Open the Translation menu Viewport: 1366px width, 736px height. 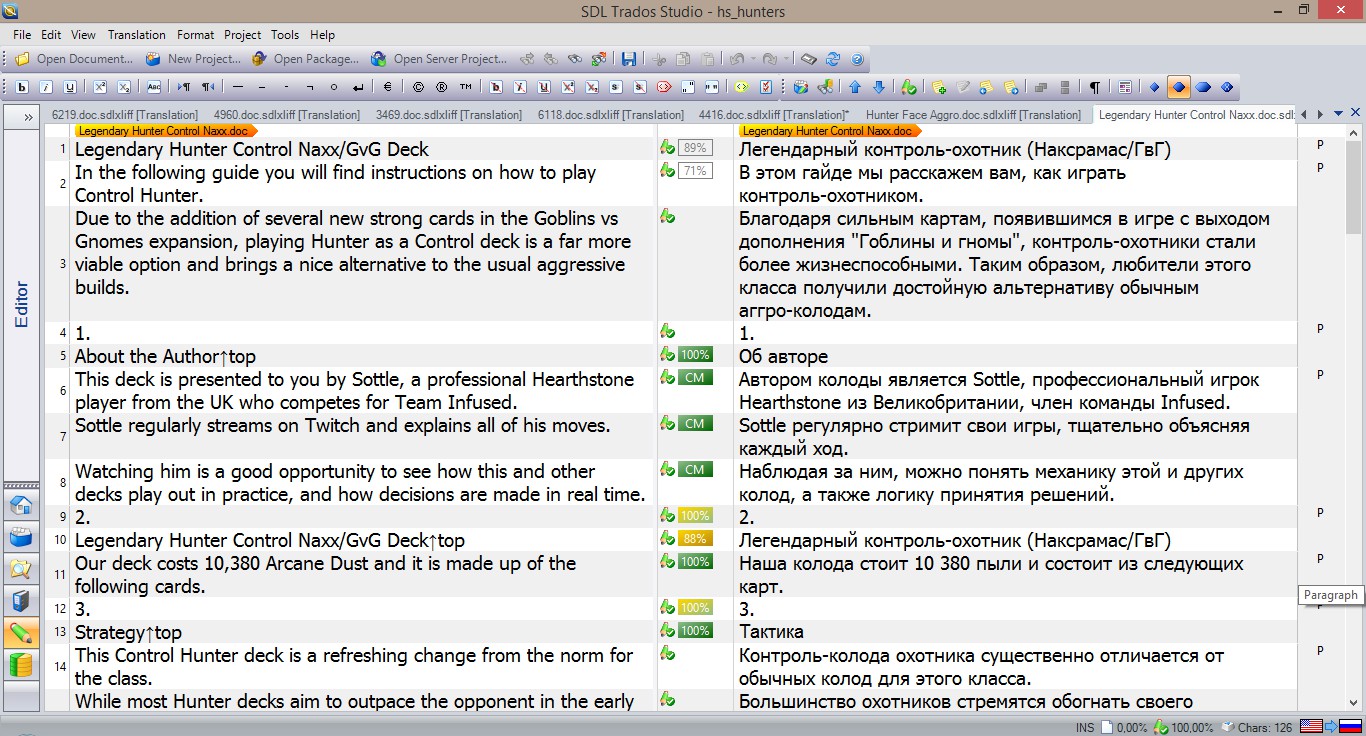137,35
